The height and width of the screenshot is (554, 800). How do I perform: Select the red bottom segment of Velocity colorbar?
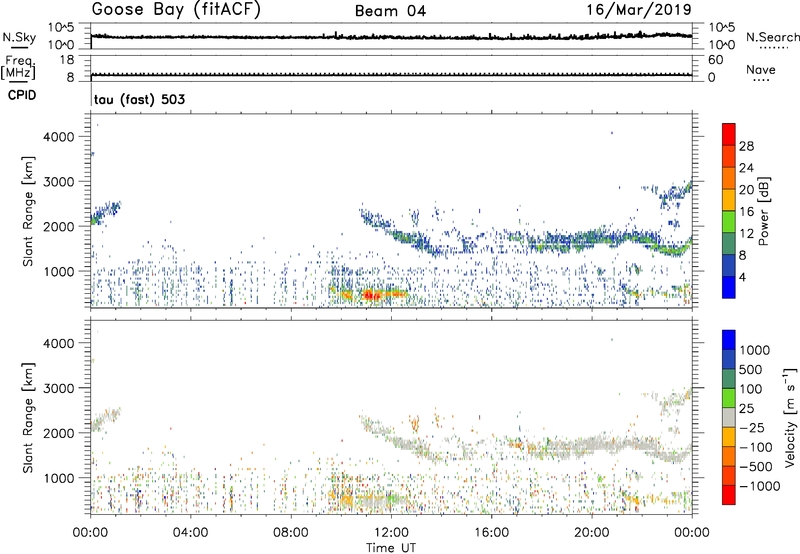tap(729, 494)
